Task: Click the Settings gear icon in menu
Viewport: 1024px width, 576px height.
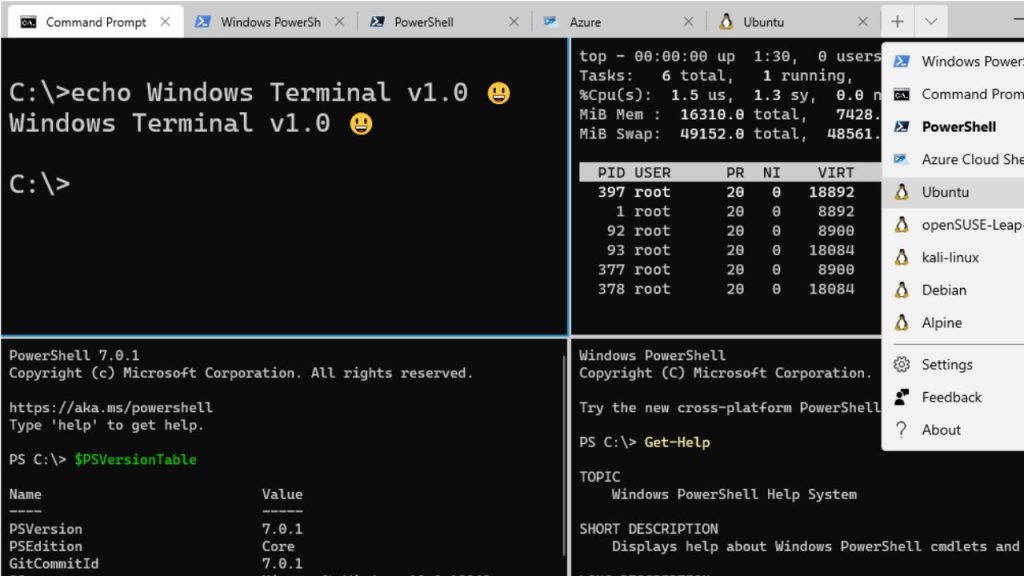Action: [x=901, y=365]
